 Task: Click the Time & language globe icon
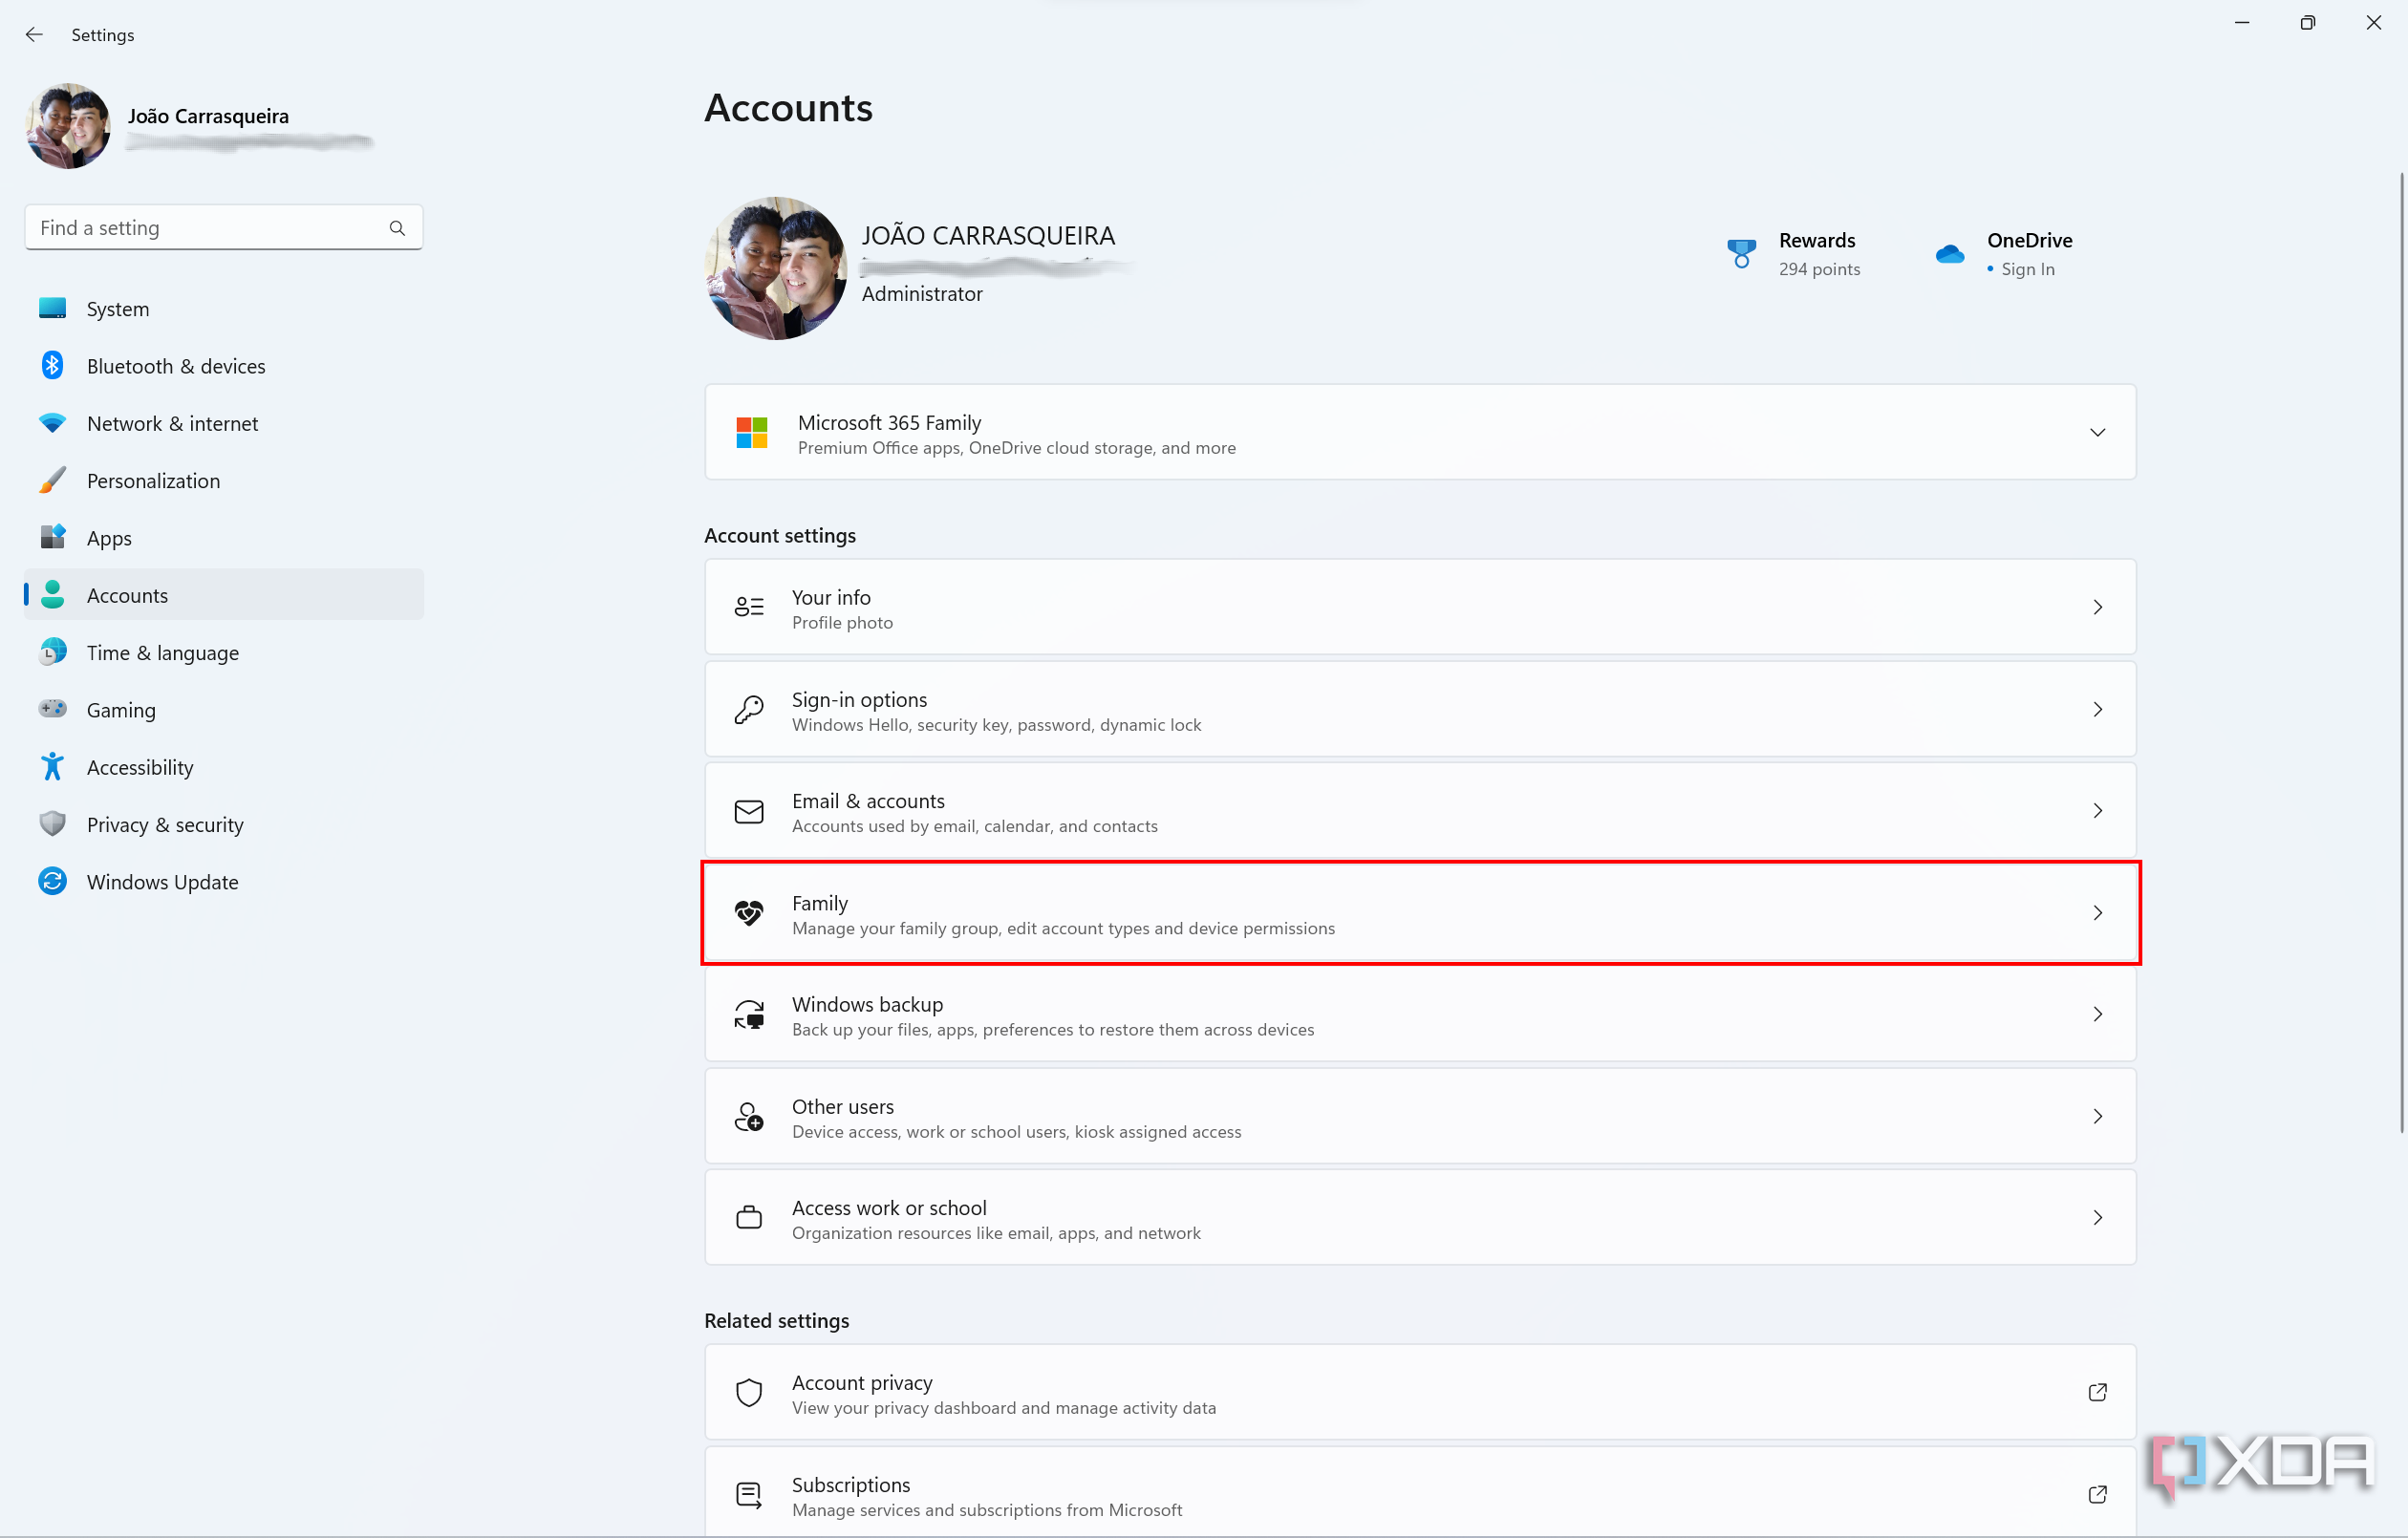[x=52, y=652]
